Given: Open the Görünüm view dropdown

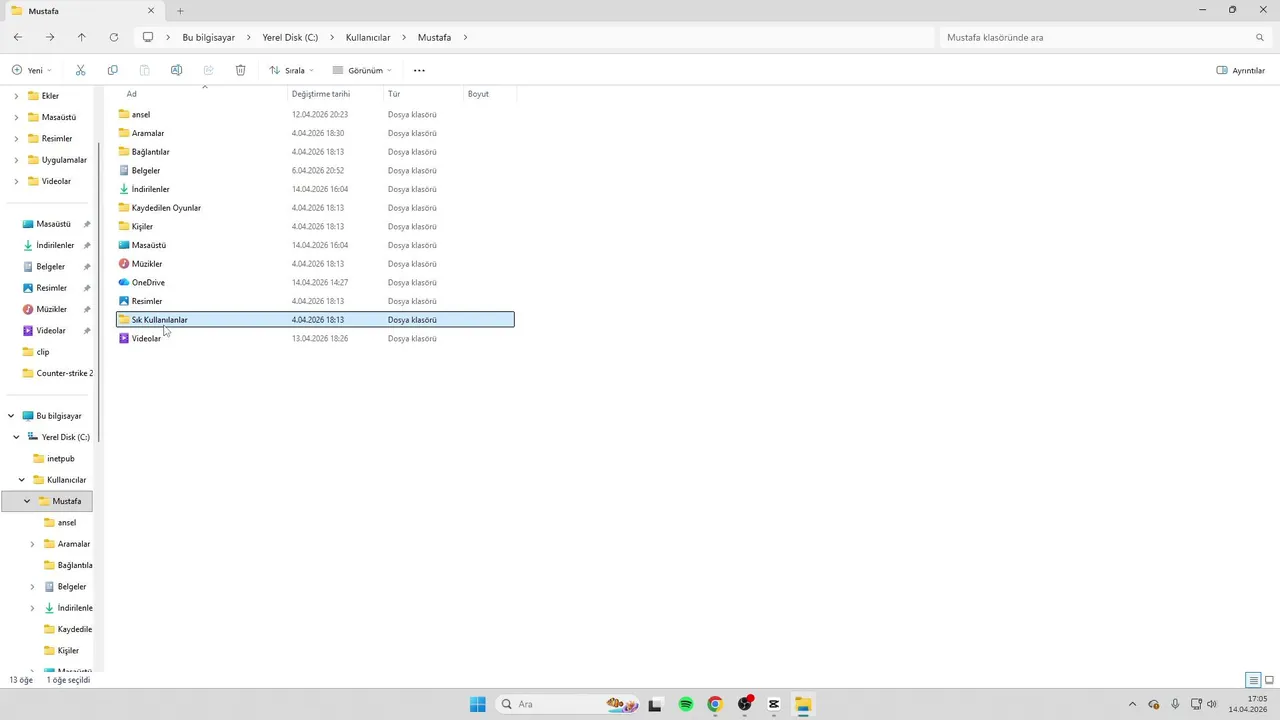Looking at the screenshot, I should pos(361,70).
